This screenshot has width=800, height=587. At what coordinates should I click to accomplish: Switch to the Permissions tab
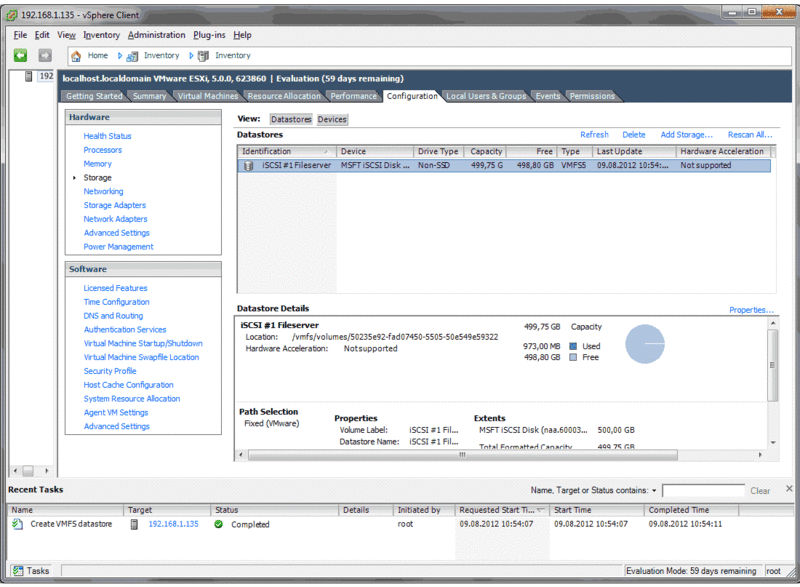point(592,96)
